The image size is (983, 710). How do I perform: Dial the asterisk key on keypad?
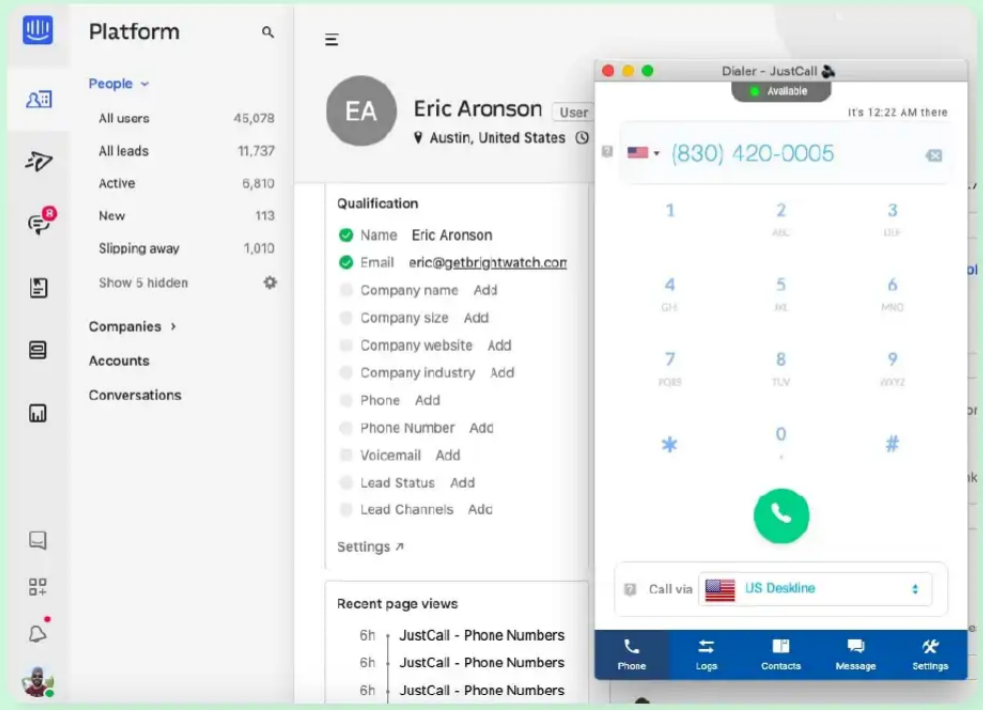pyautogui.click(x=669, y=444)
